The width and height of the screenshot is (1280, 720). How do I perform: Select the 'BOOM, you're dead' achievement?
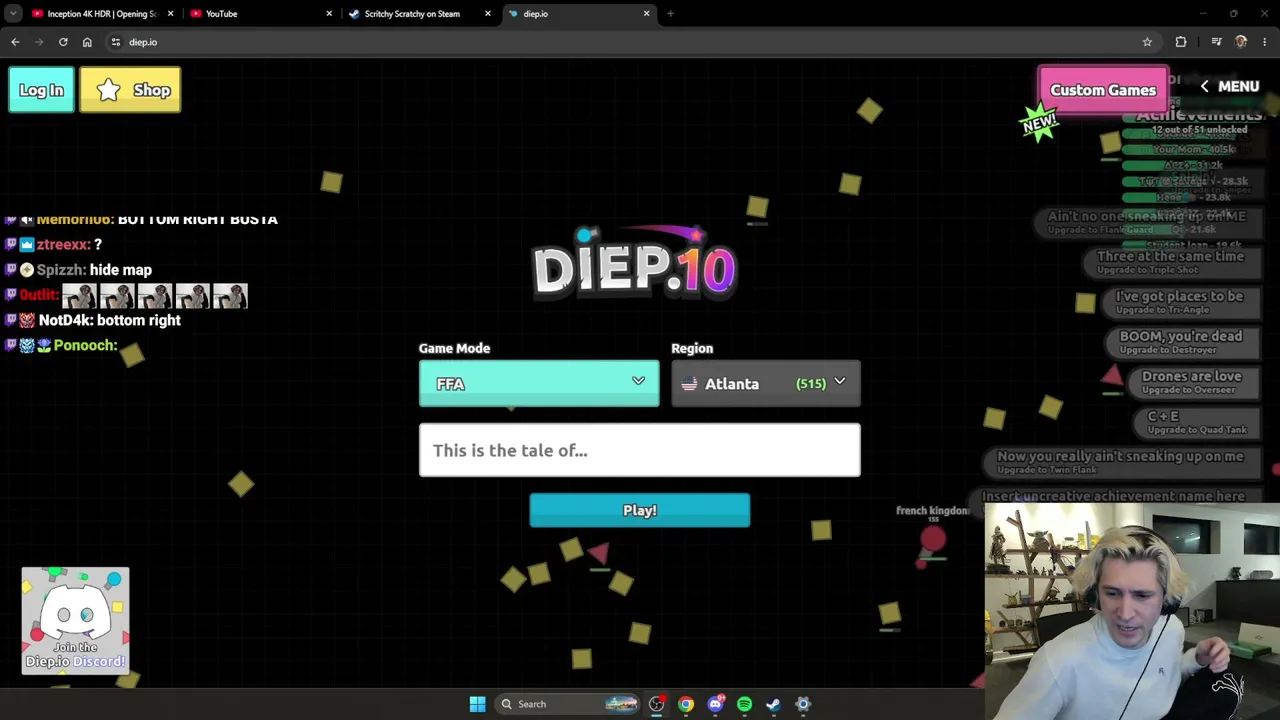(1181, 342)
